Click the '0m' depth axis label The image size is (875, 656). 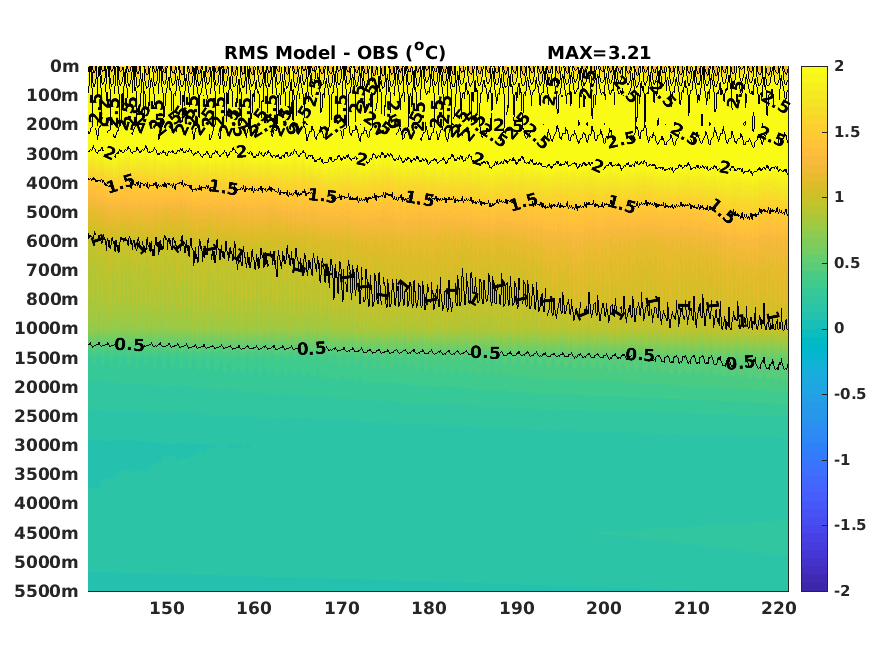click(65, 66)
